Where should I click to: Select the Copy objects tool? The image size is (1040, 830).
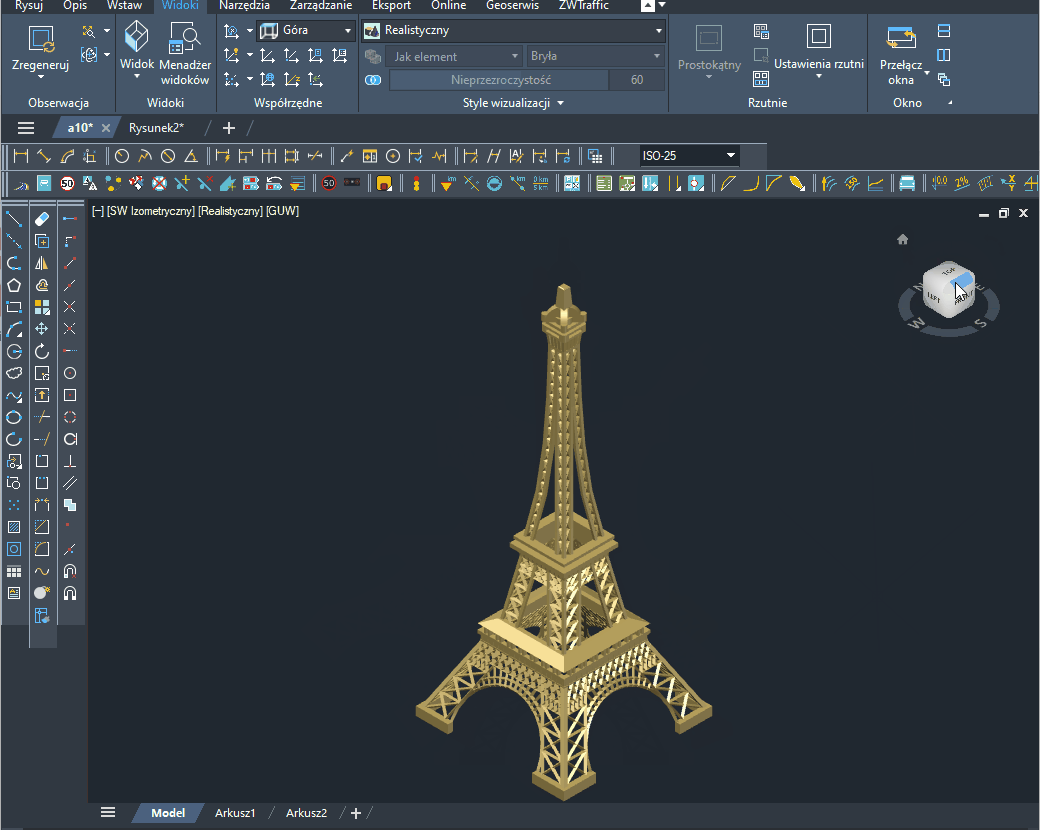[42, 241]
